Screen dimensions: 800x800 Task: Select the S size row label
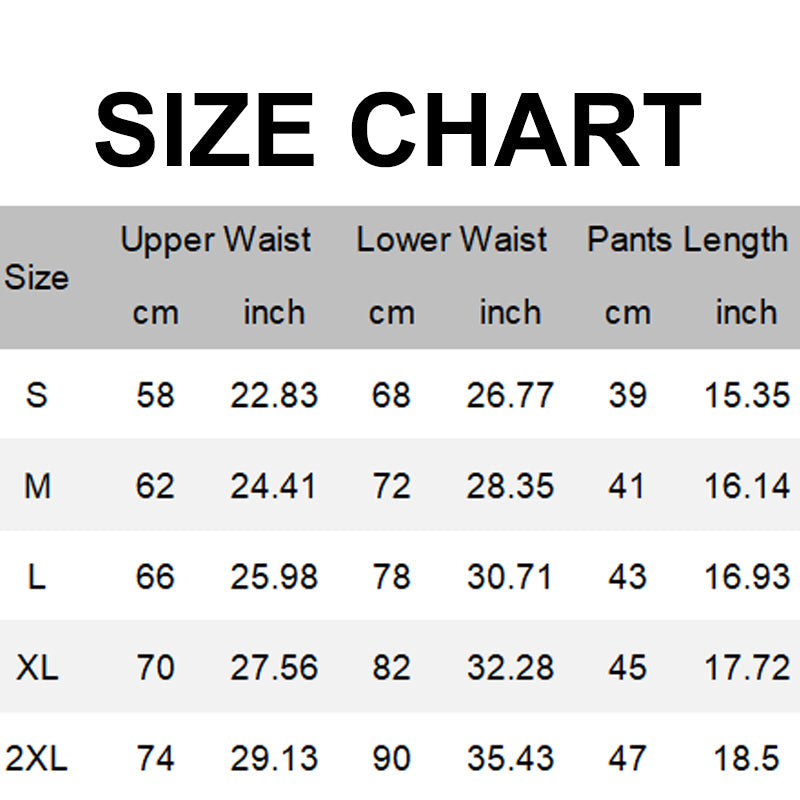[37, 395]
